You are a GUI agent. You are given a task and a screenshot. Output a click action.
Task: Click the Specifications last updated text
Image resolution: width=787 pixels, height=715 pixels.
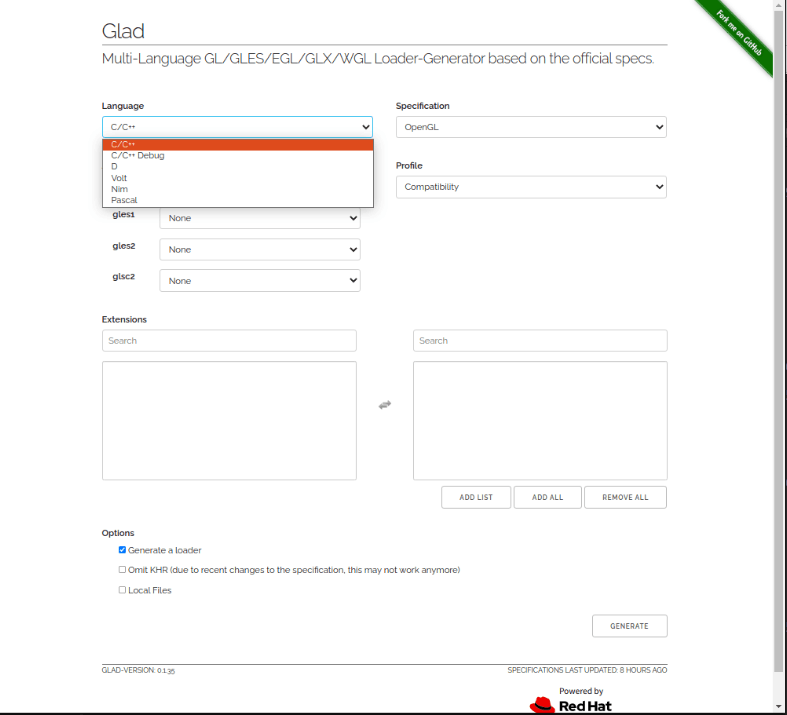(x=587, y=670)
